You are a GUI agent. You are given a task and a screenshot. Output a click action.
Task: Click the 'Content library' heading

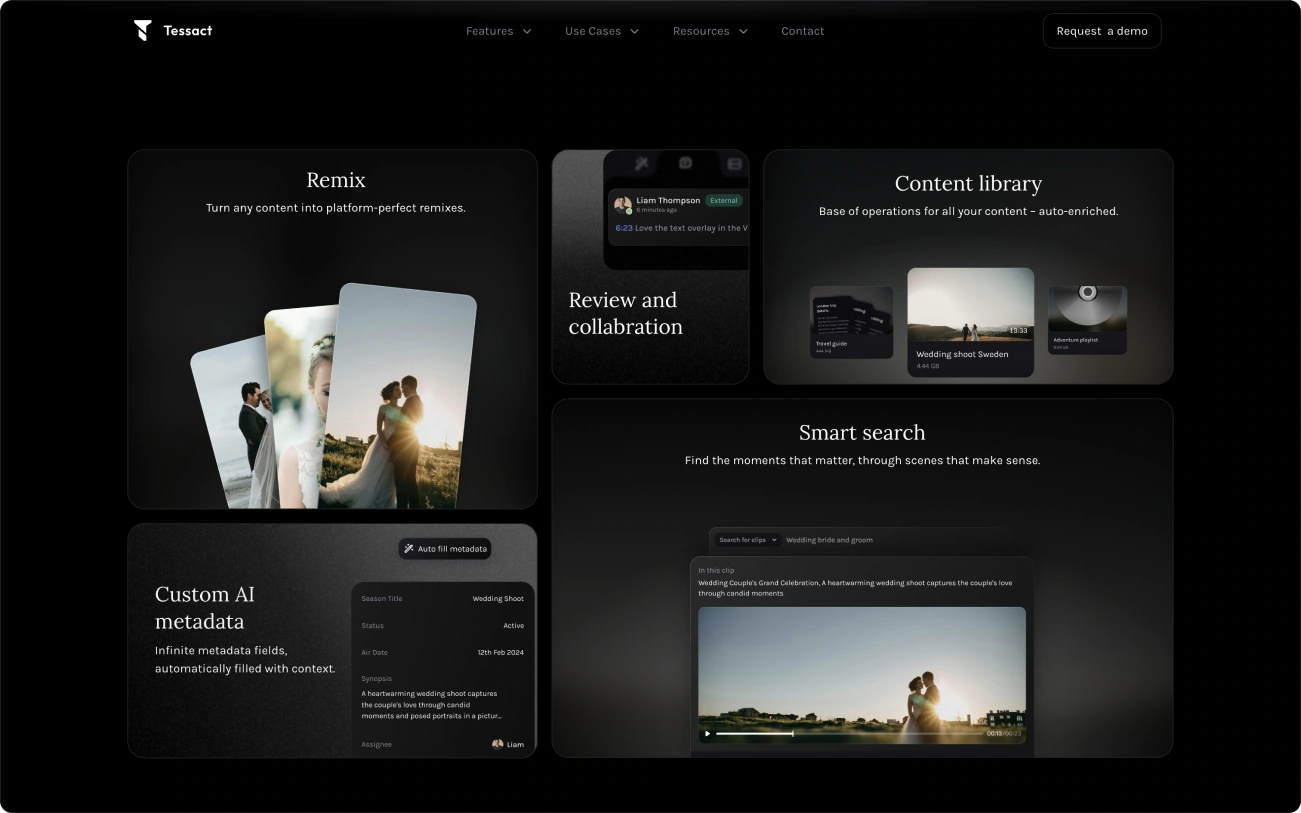[968, 184]
